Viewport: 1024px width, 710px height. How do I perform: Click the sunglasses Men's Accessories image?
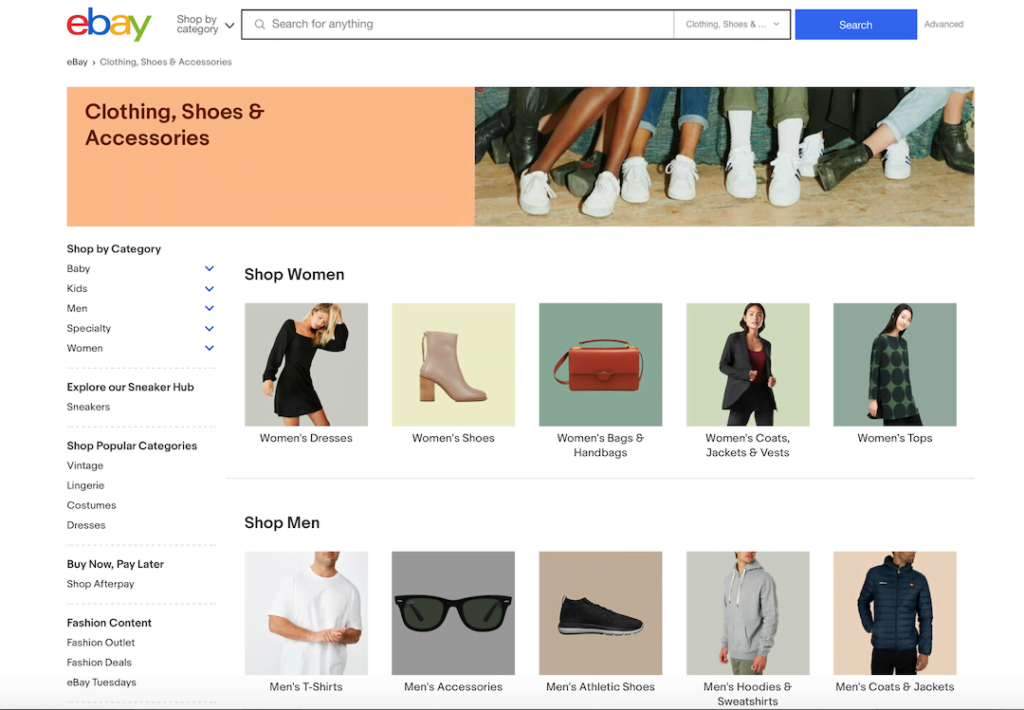tap(453, 613)
